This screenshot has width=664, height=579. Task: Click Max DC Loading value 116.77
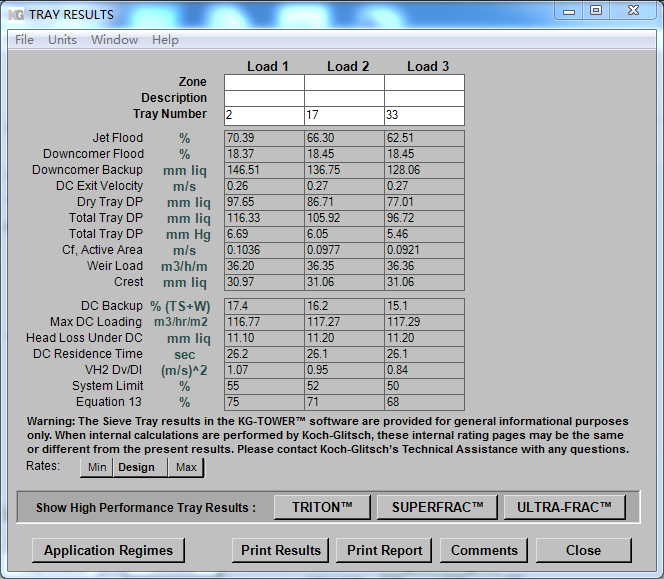264,322
